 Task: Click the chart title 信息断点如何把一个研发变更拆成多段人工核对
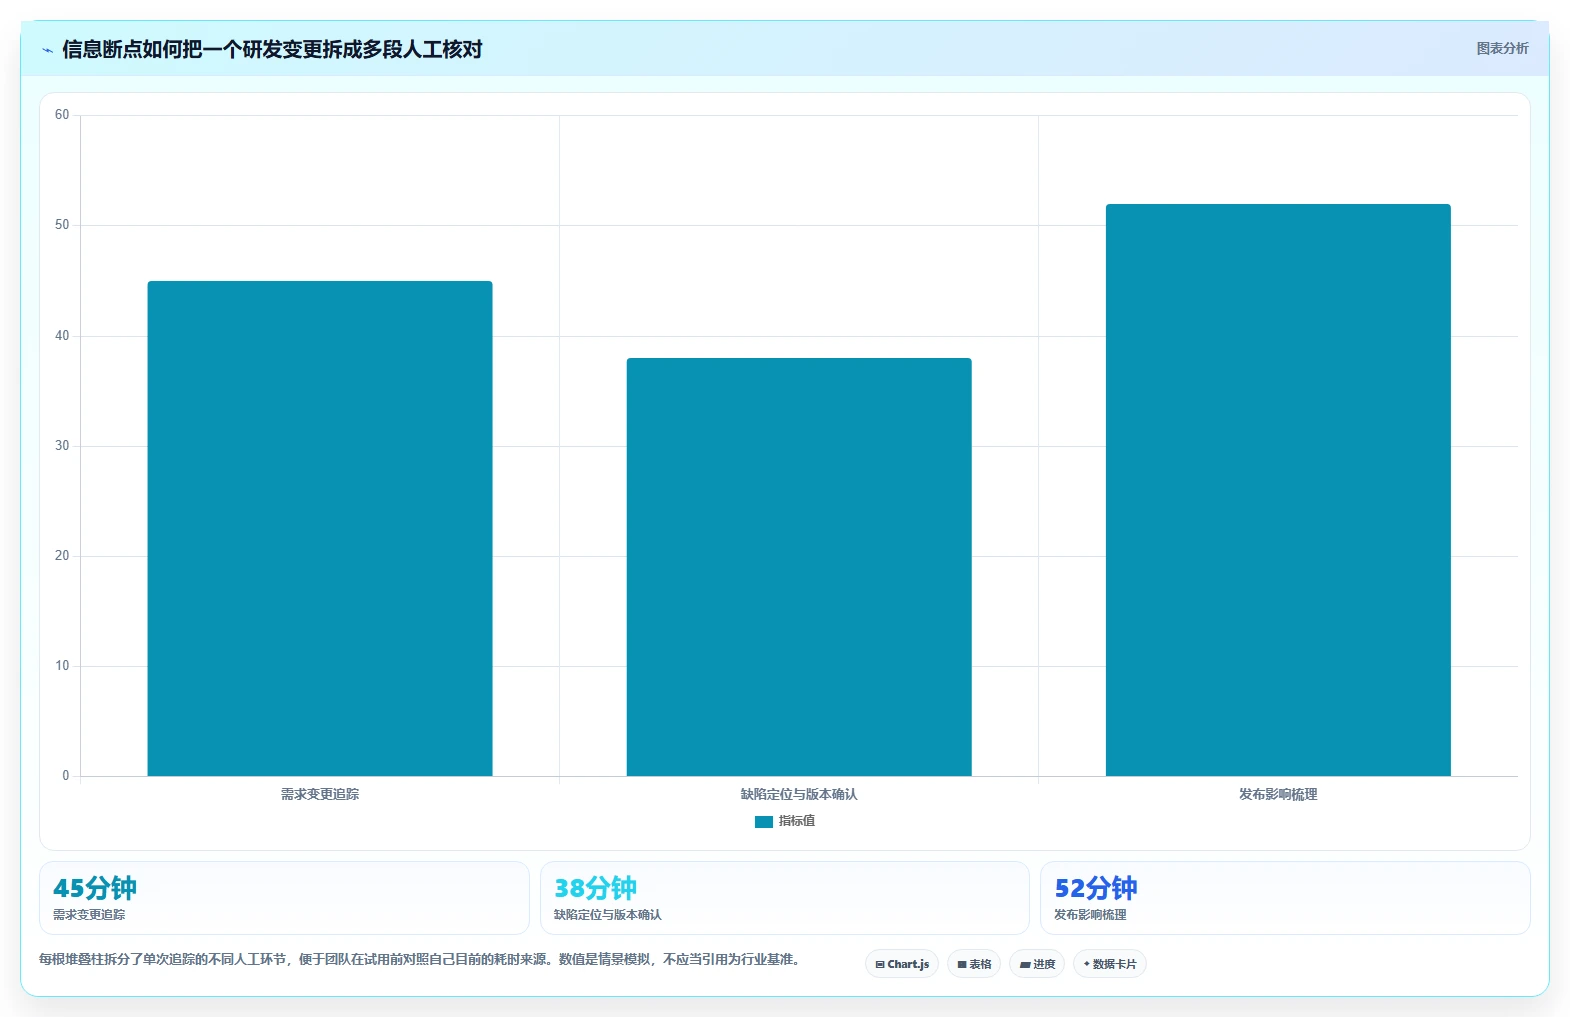[272, 49]
